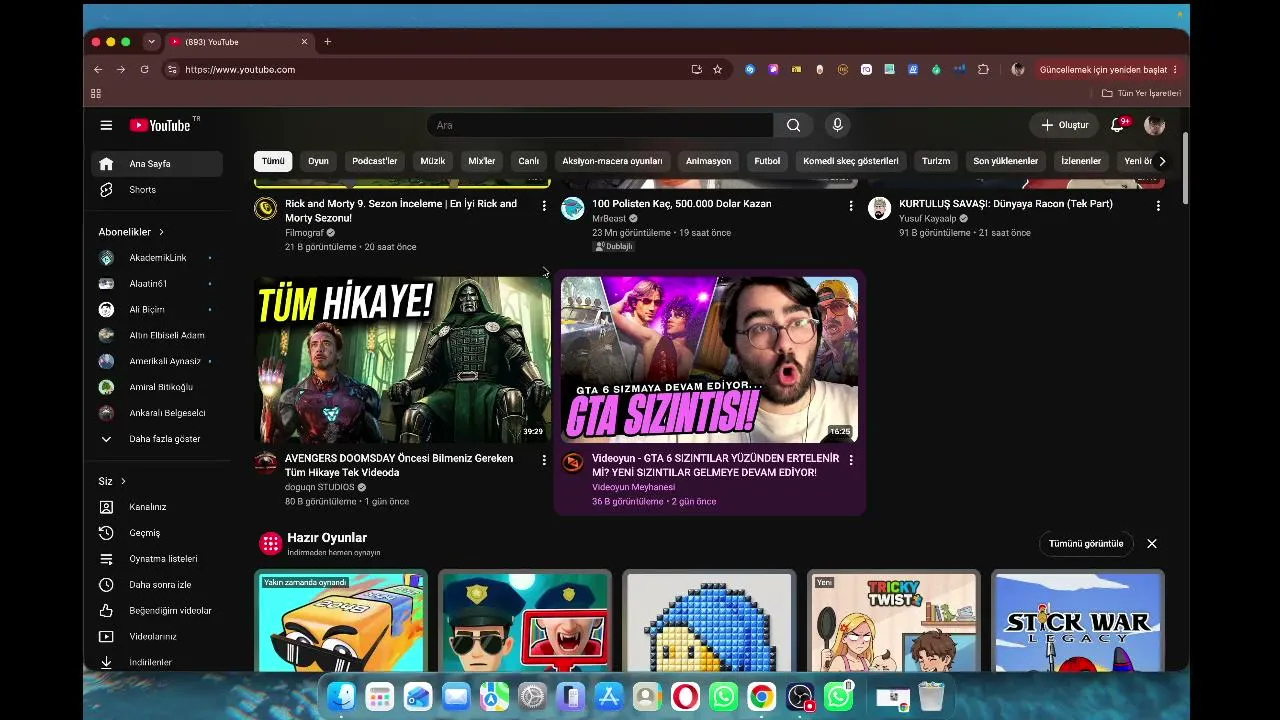1280x720 pixels.
Task: Open Daha sonra izle list
Action: pyautogui.click(x=157, y=585)
